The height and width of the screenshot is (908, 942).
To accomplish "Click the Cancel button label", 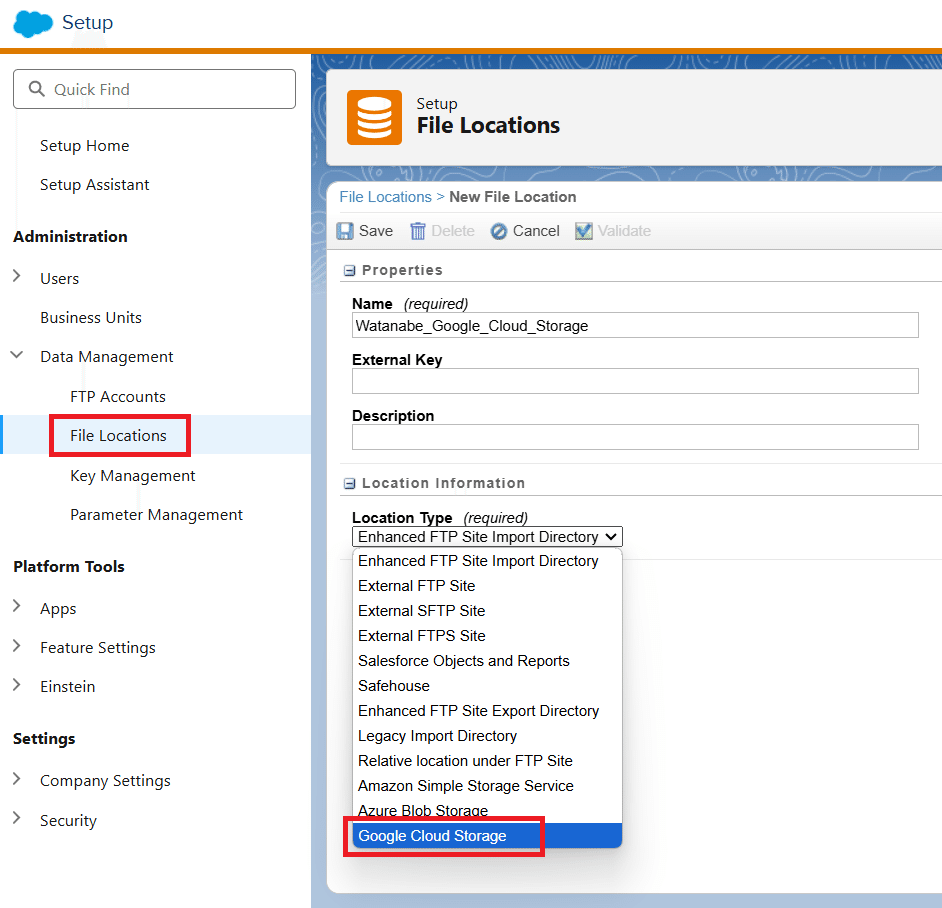I will coord(536,231).
